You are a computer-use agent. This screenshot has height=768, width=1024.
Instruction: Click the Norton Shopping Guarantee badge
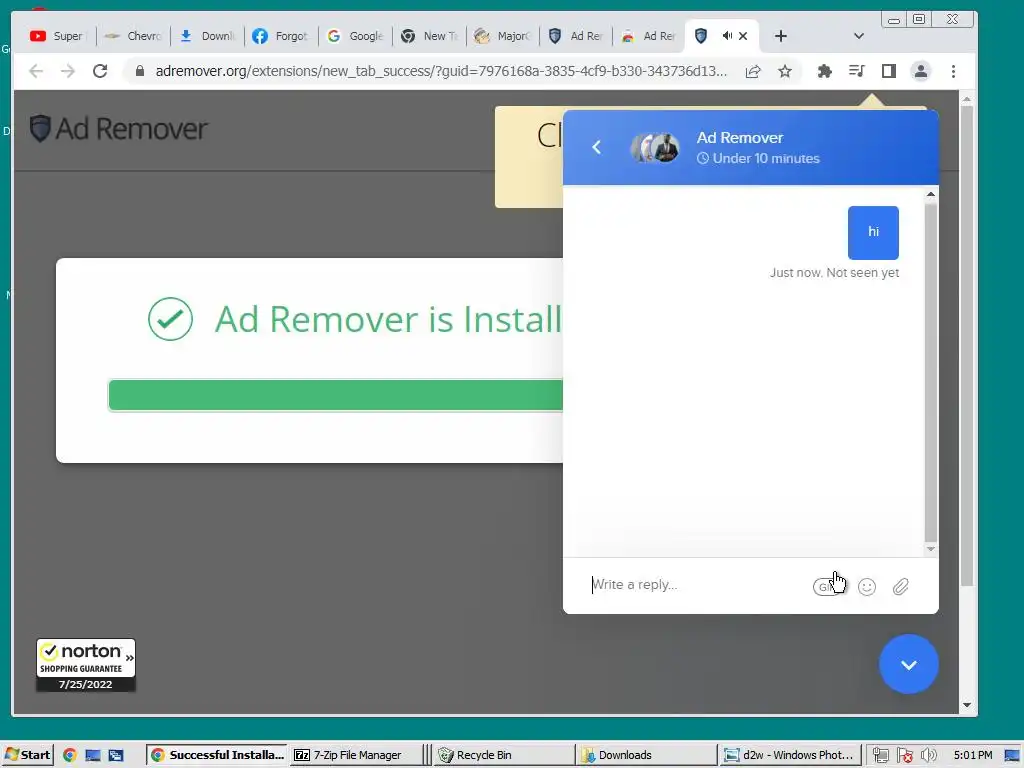click(86, 665)
